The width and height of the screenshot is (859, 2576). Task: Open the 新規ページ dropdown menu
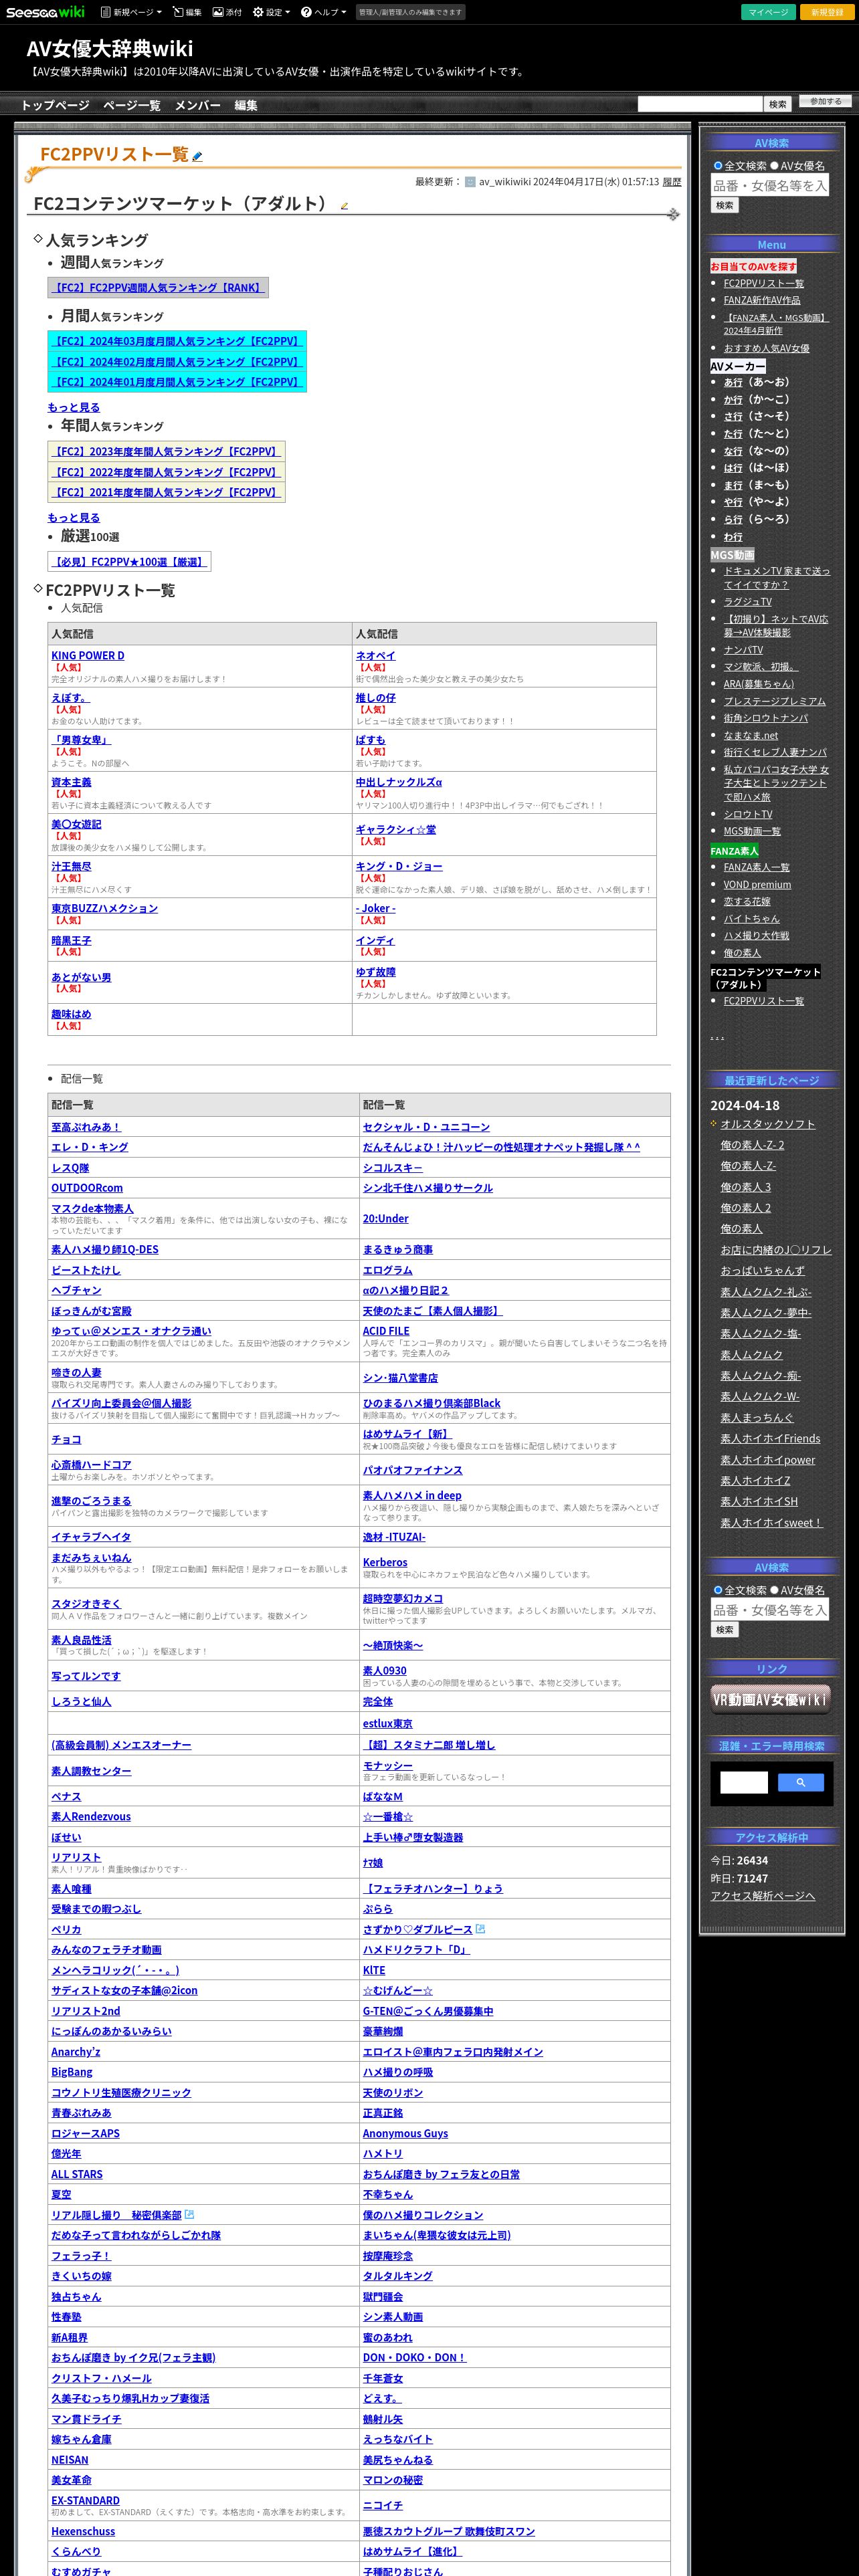click(x=132, y=12)
